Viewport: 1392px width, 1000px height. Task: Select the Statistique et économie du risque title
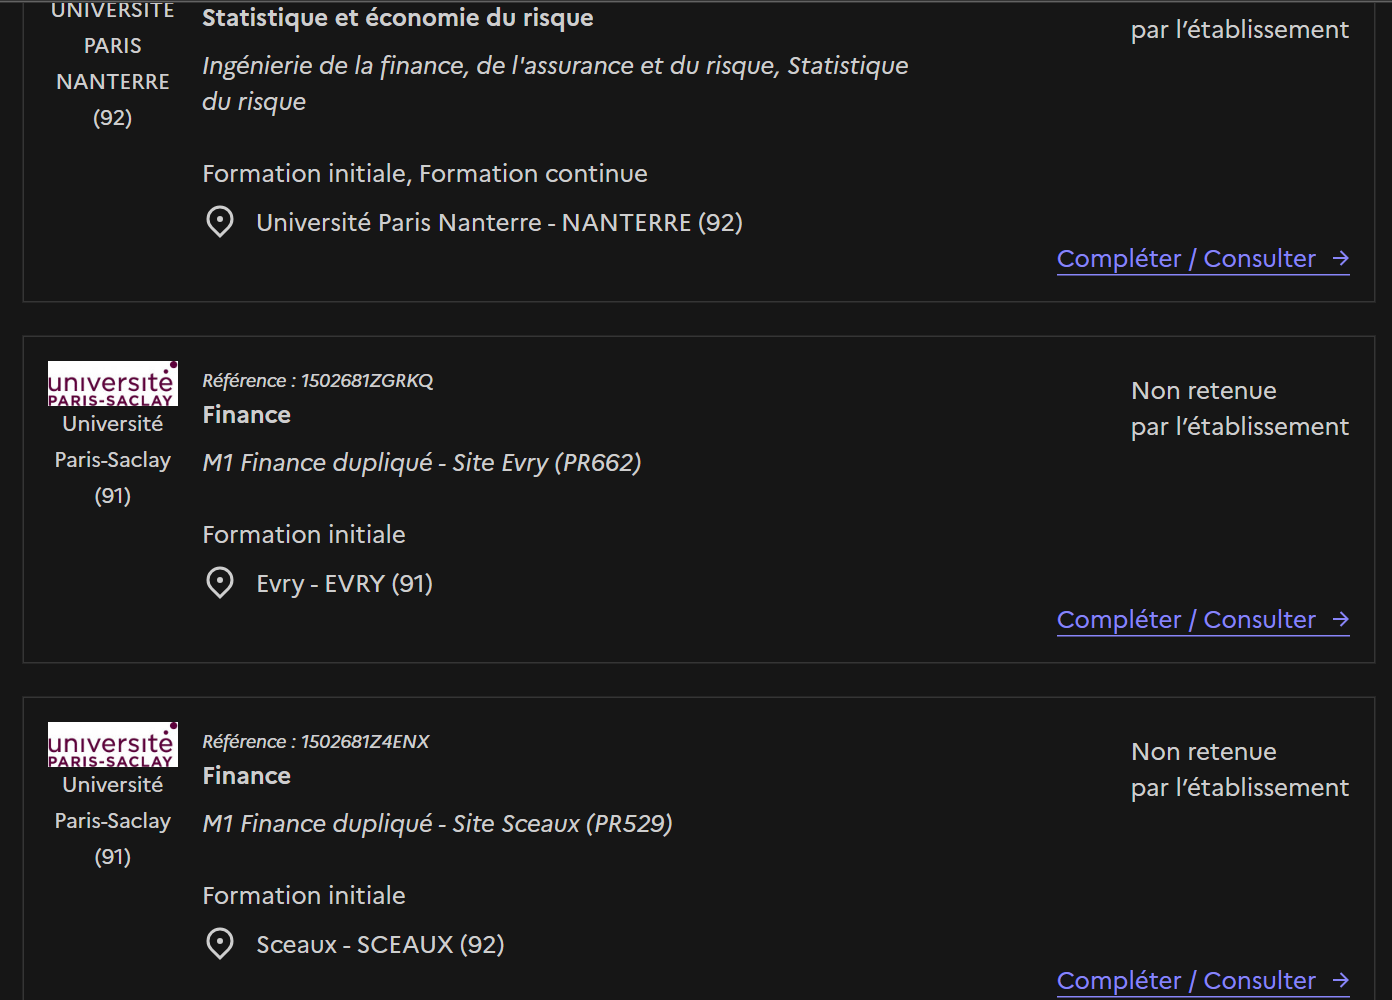(x=398, y=18)
